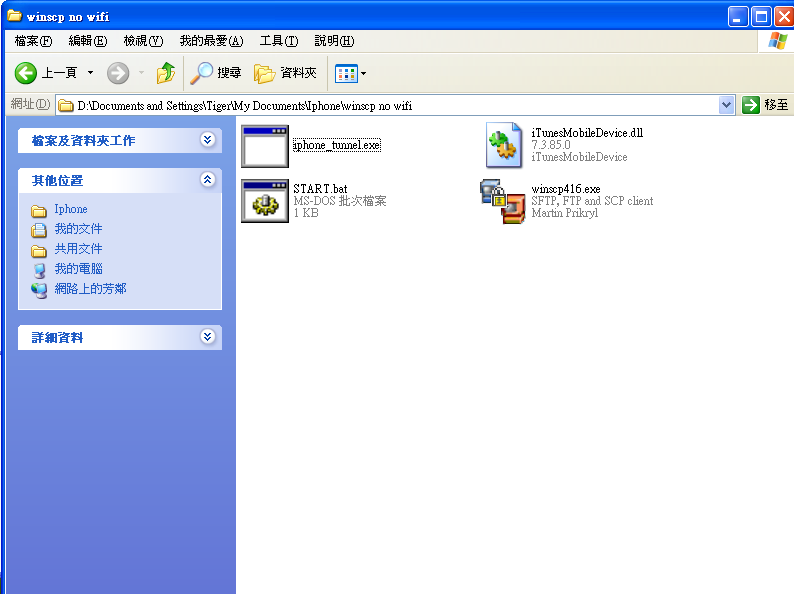794x594 pixels.
Task: Open the 檔案 (File) menu
Action: (x=33, y=41)
